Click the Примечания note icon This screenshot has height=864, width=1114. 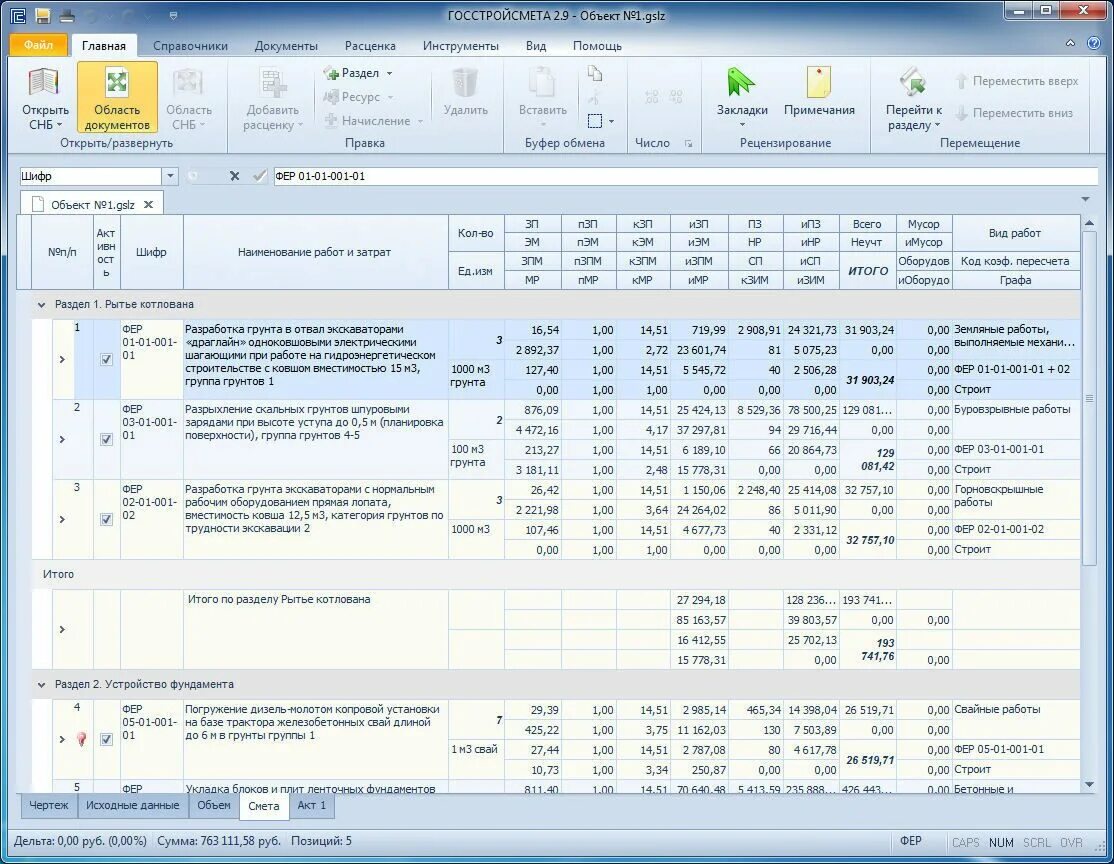click(818, 83)
